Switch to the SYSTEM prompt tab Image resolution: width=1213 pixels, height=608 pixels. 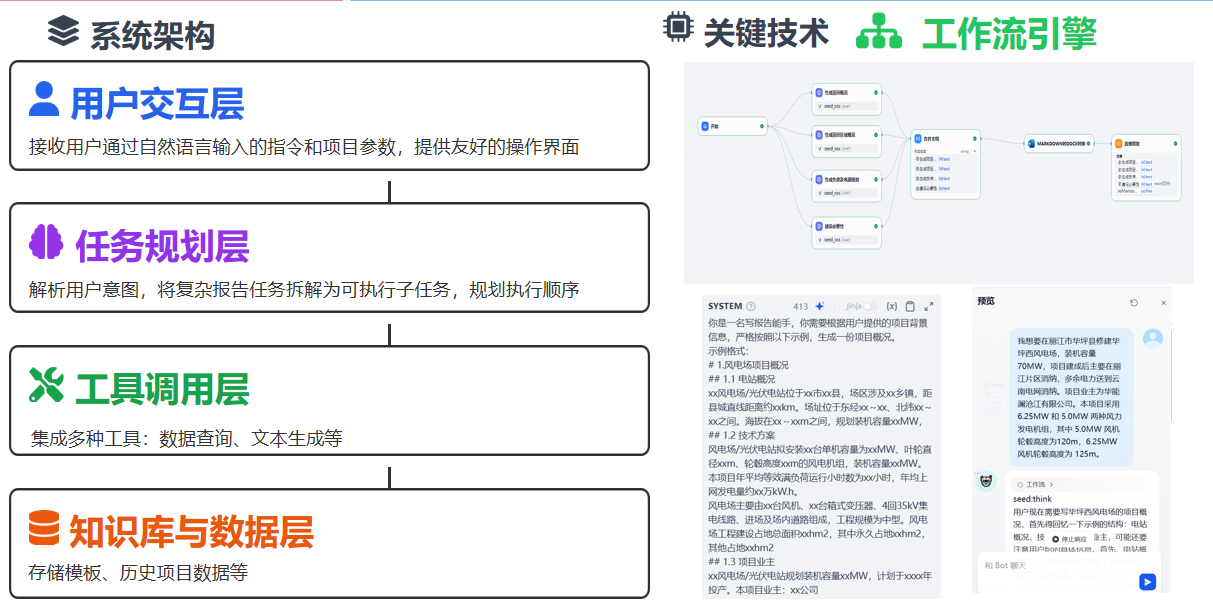point(725,305)
